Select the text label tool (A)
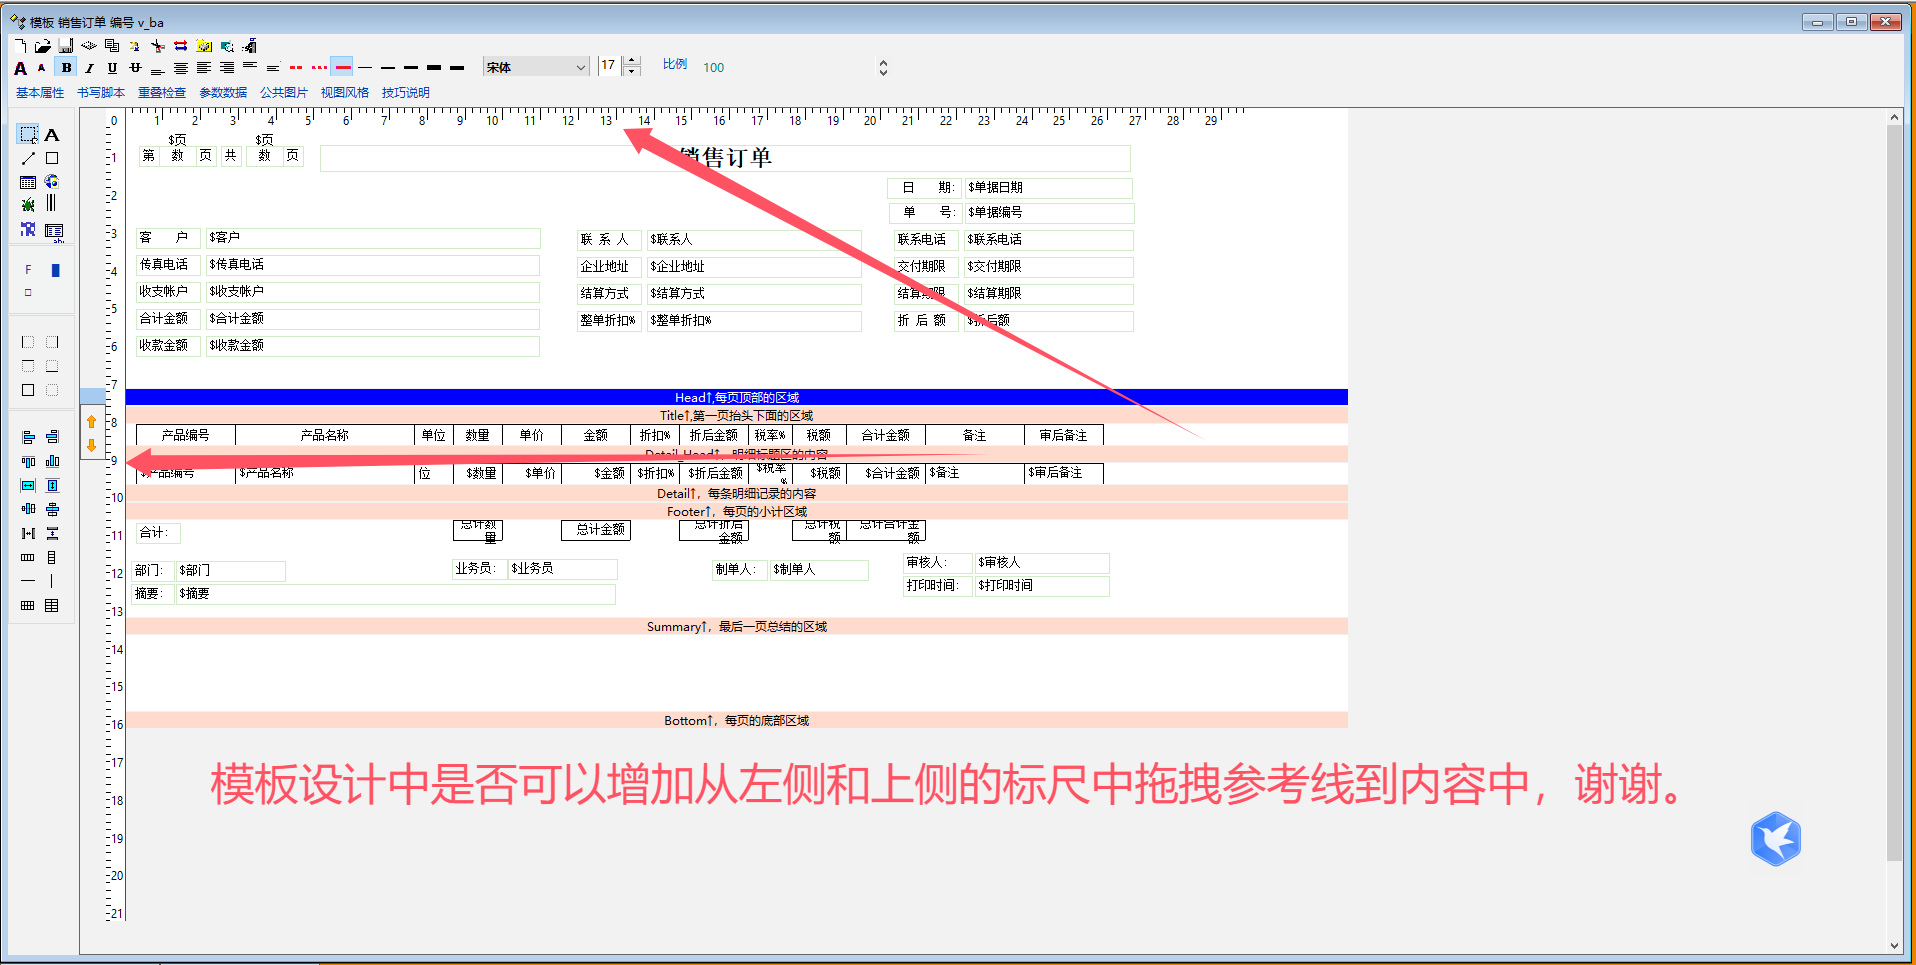This screenshot has height=965, width=1916. click(x=52, y=135)
